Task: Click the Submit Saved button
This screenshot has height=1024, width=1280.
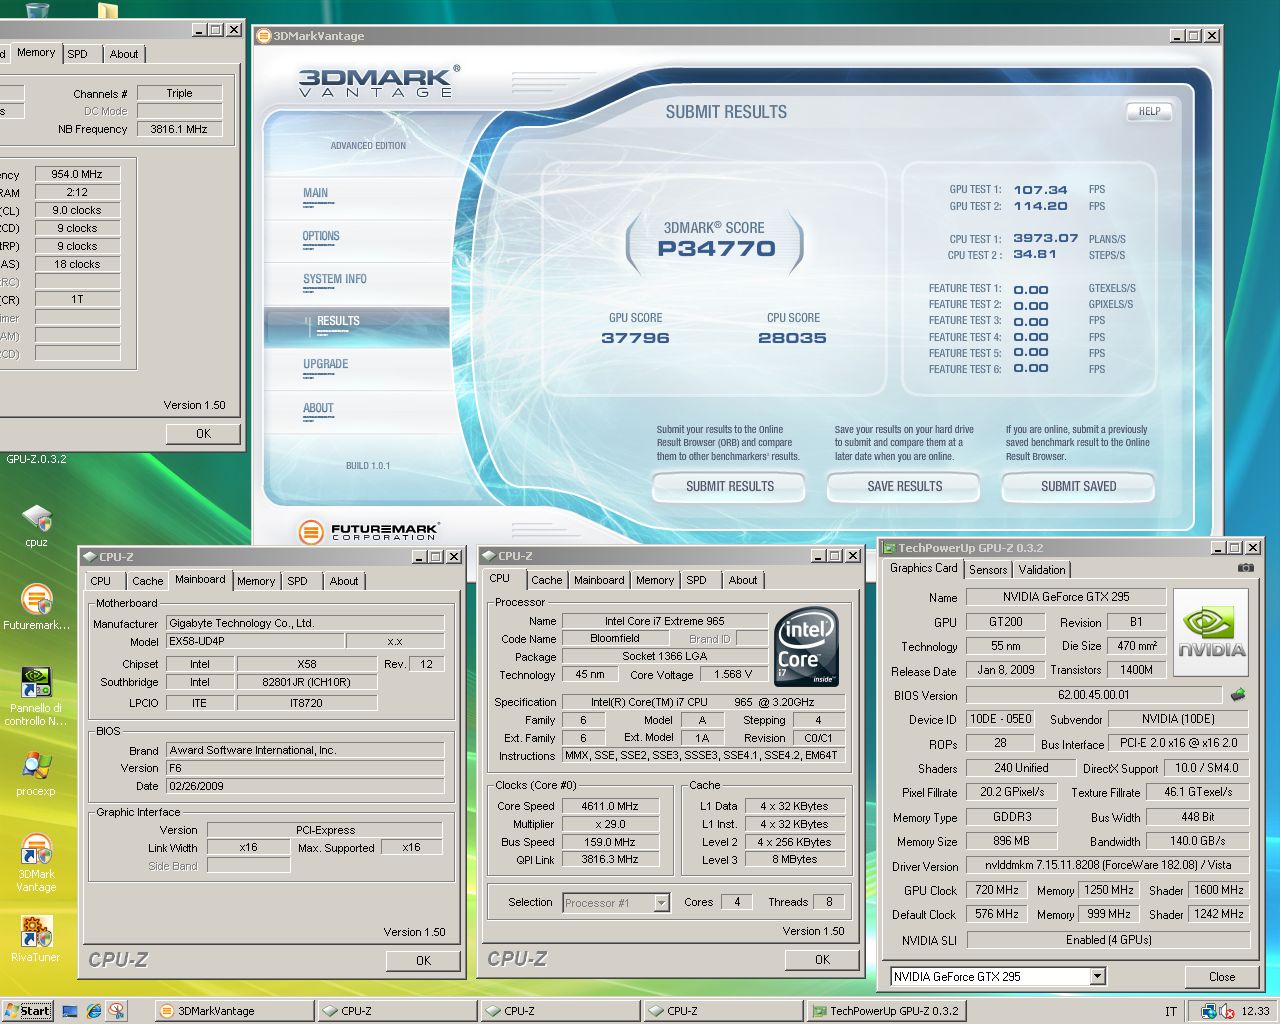Action: 1078,486
